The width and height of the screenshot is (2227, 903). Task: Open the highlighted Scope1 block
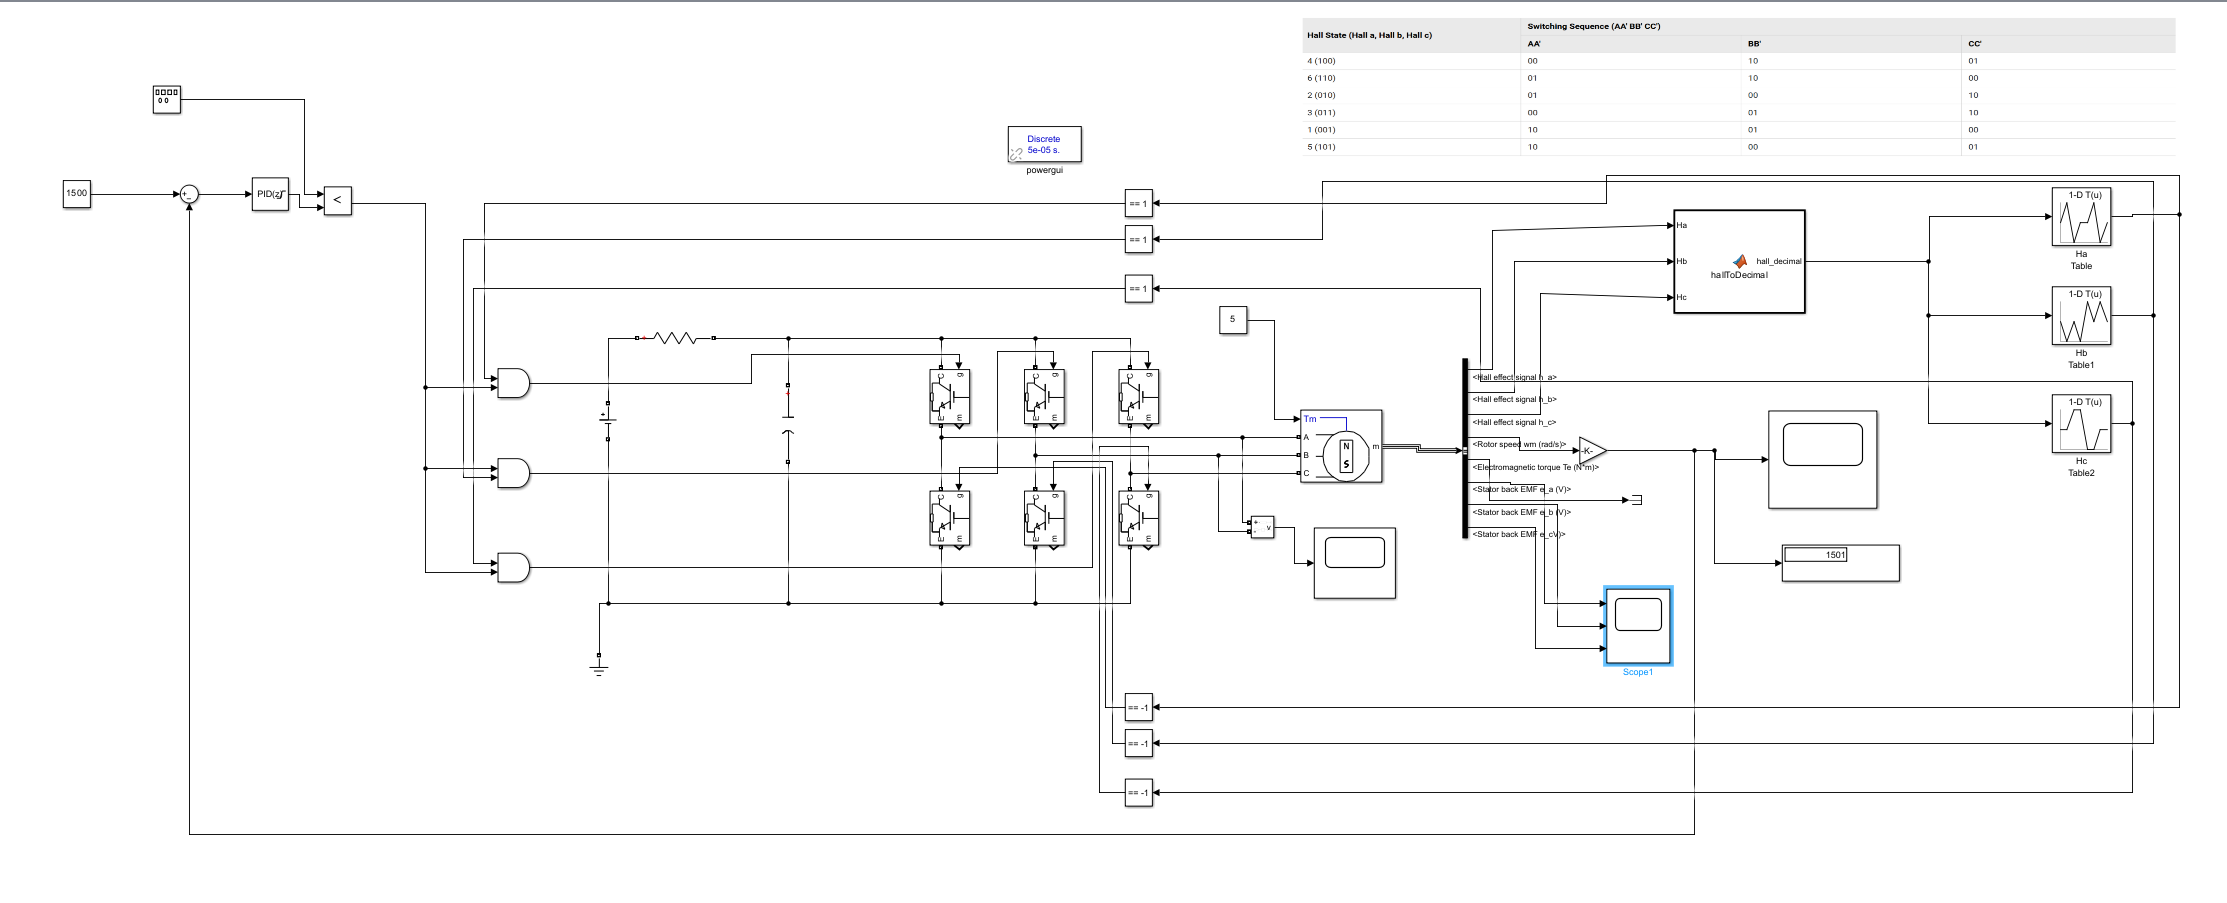pyautogui.click(x=1638, y=626)
